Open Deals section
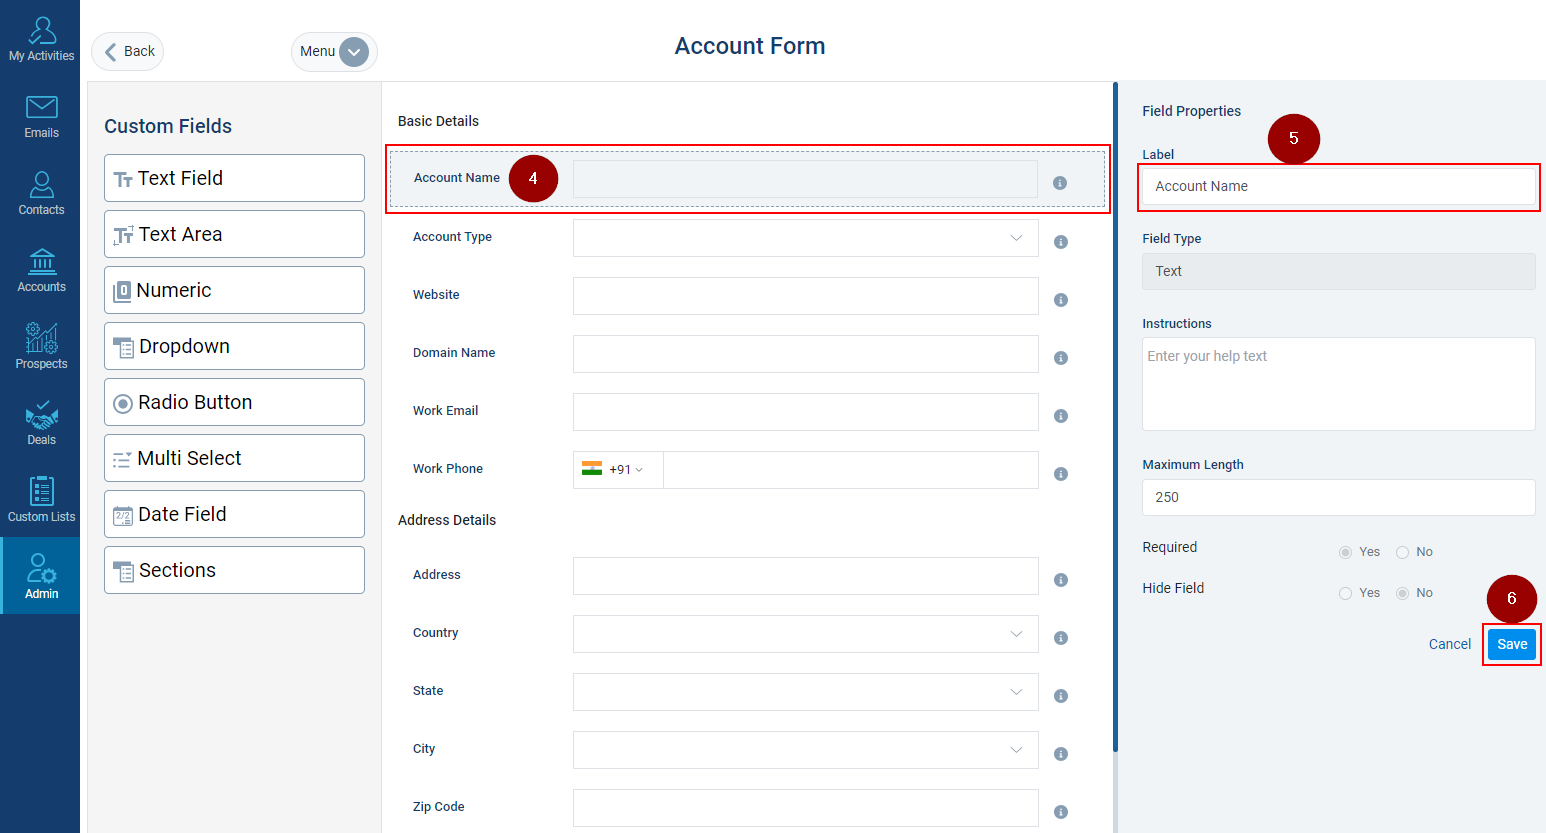Image resolution: width=1546 pixels, height=833 pixels. [x=41, y=424]
